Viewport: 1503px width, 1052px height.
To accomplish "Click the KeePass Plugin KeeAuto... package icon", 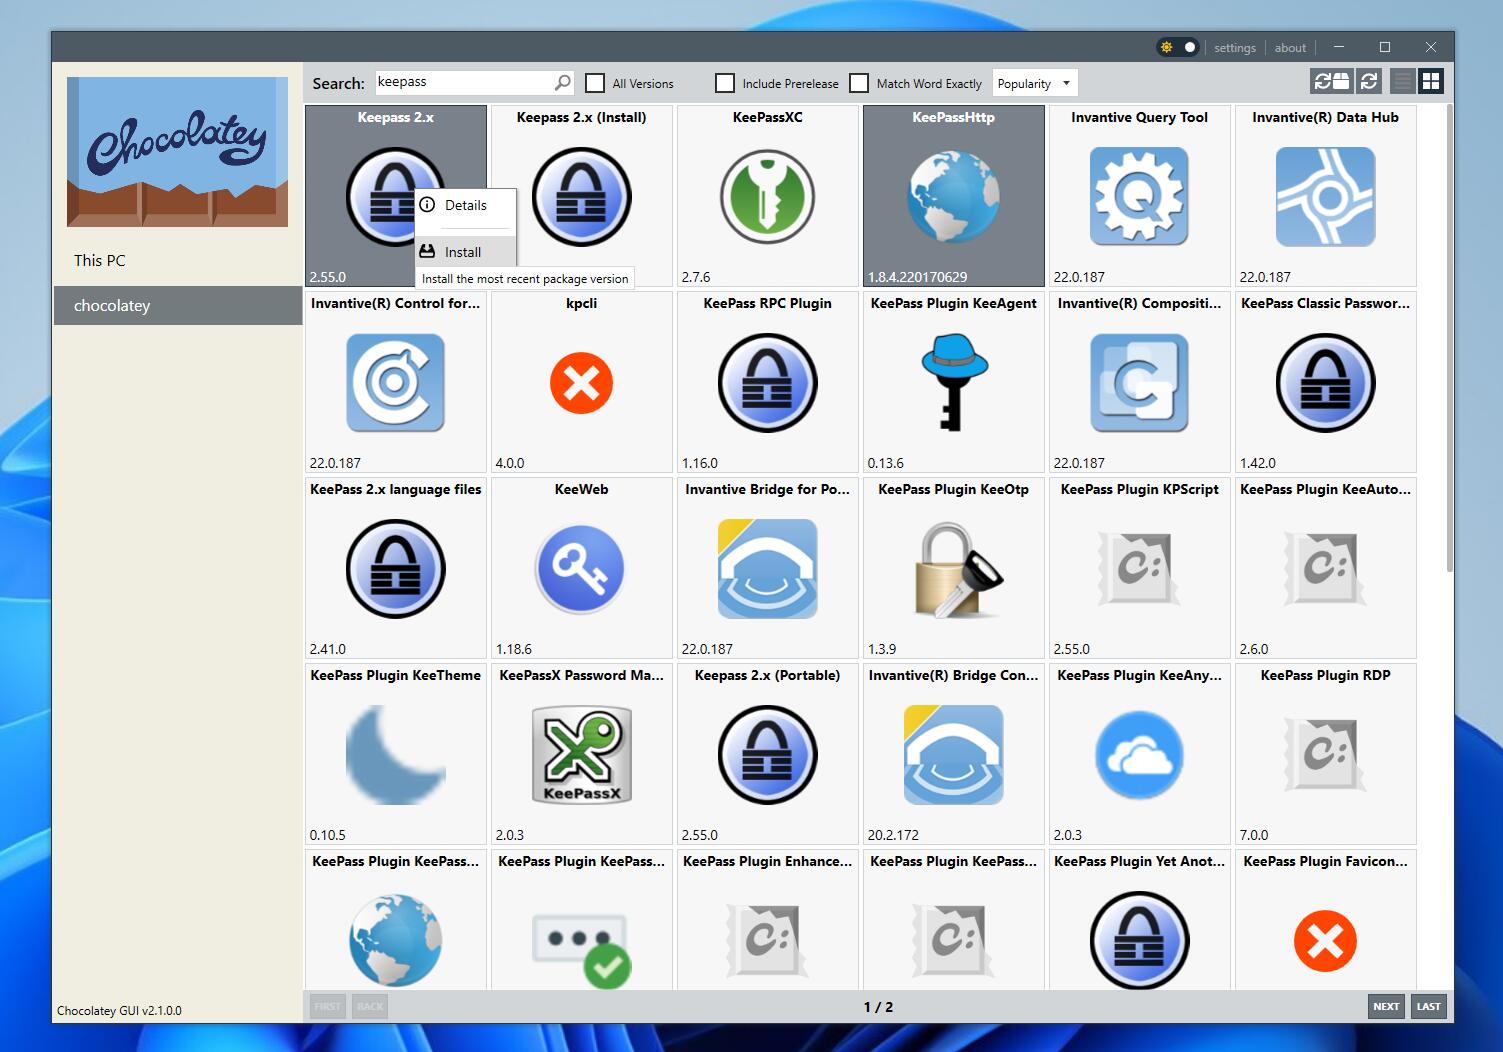I will [x=1325, y=568].
